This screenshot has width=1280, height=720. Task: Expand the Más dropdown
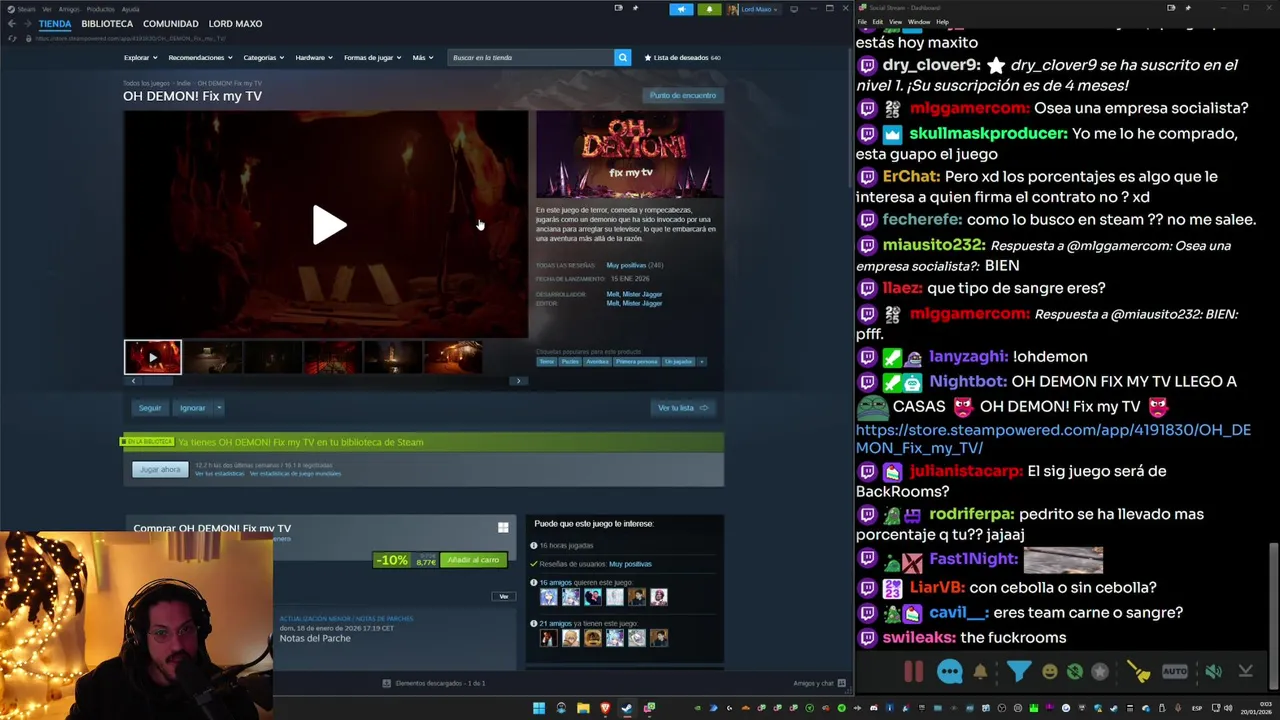coord(423,58)
